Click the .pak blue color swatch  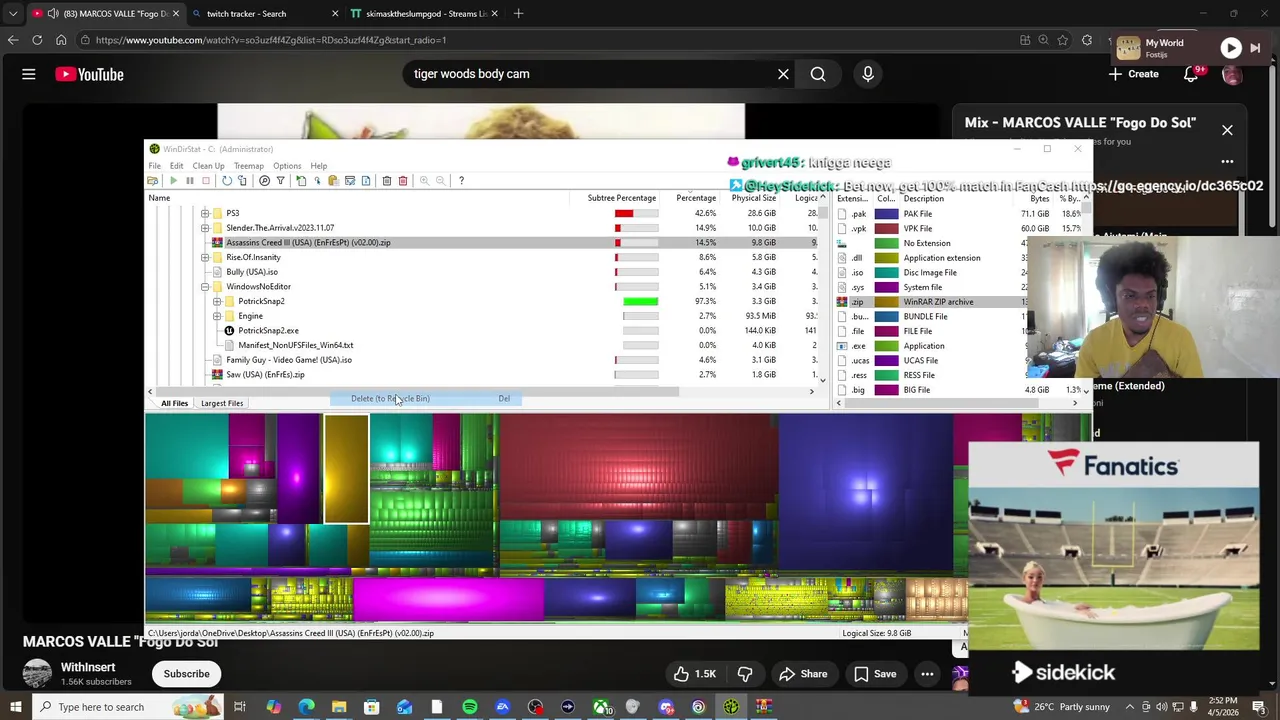[x=886, y=214]
